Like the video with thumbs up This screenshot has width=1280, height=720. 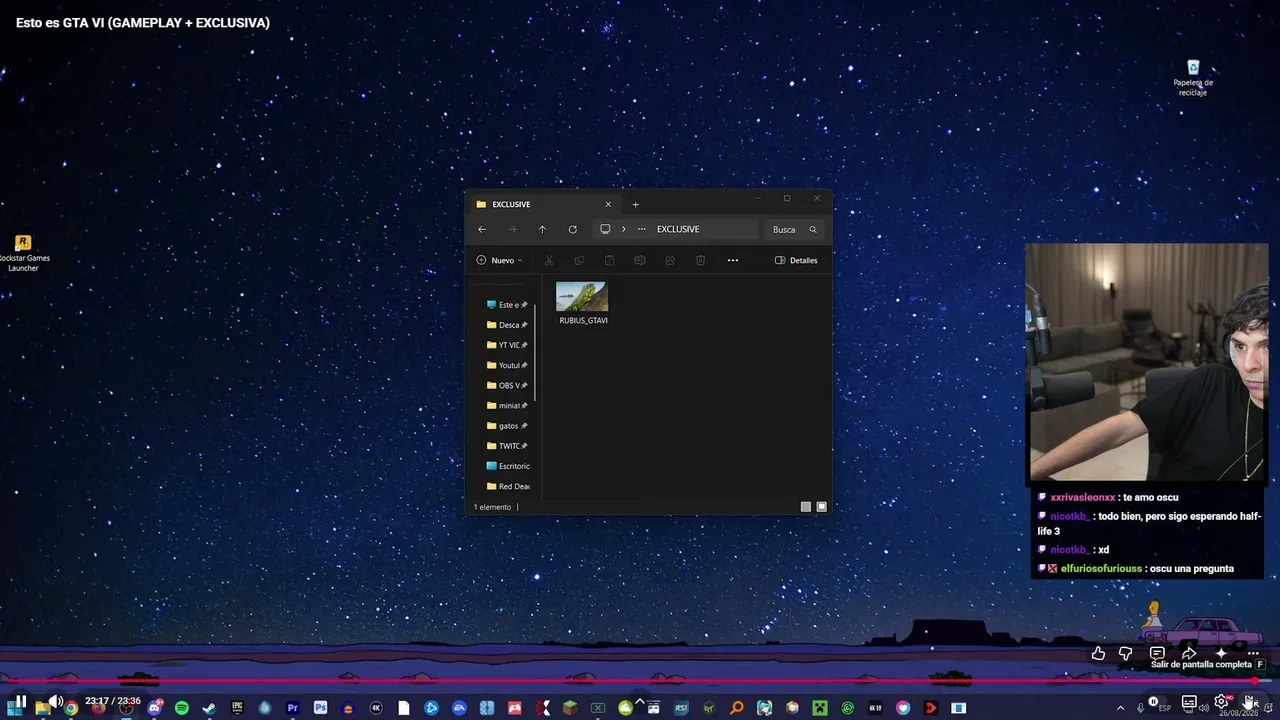click(1098, 653)
